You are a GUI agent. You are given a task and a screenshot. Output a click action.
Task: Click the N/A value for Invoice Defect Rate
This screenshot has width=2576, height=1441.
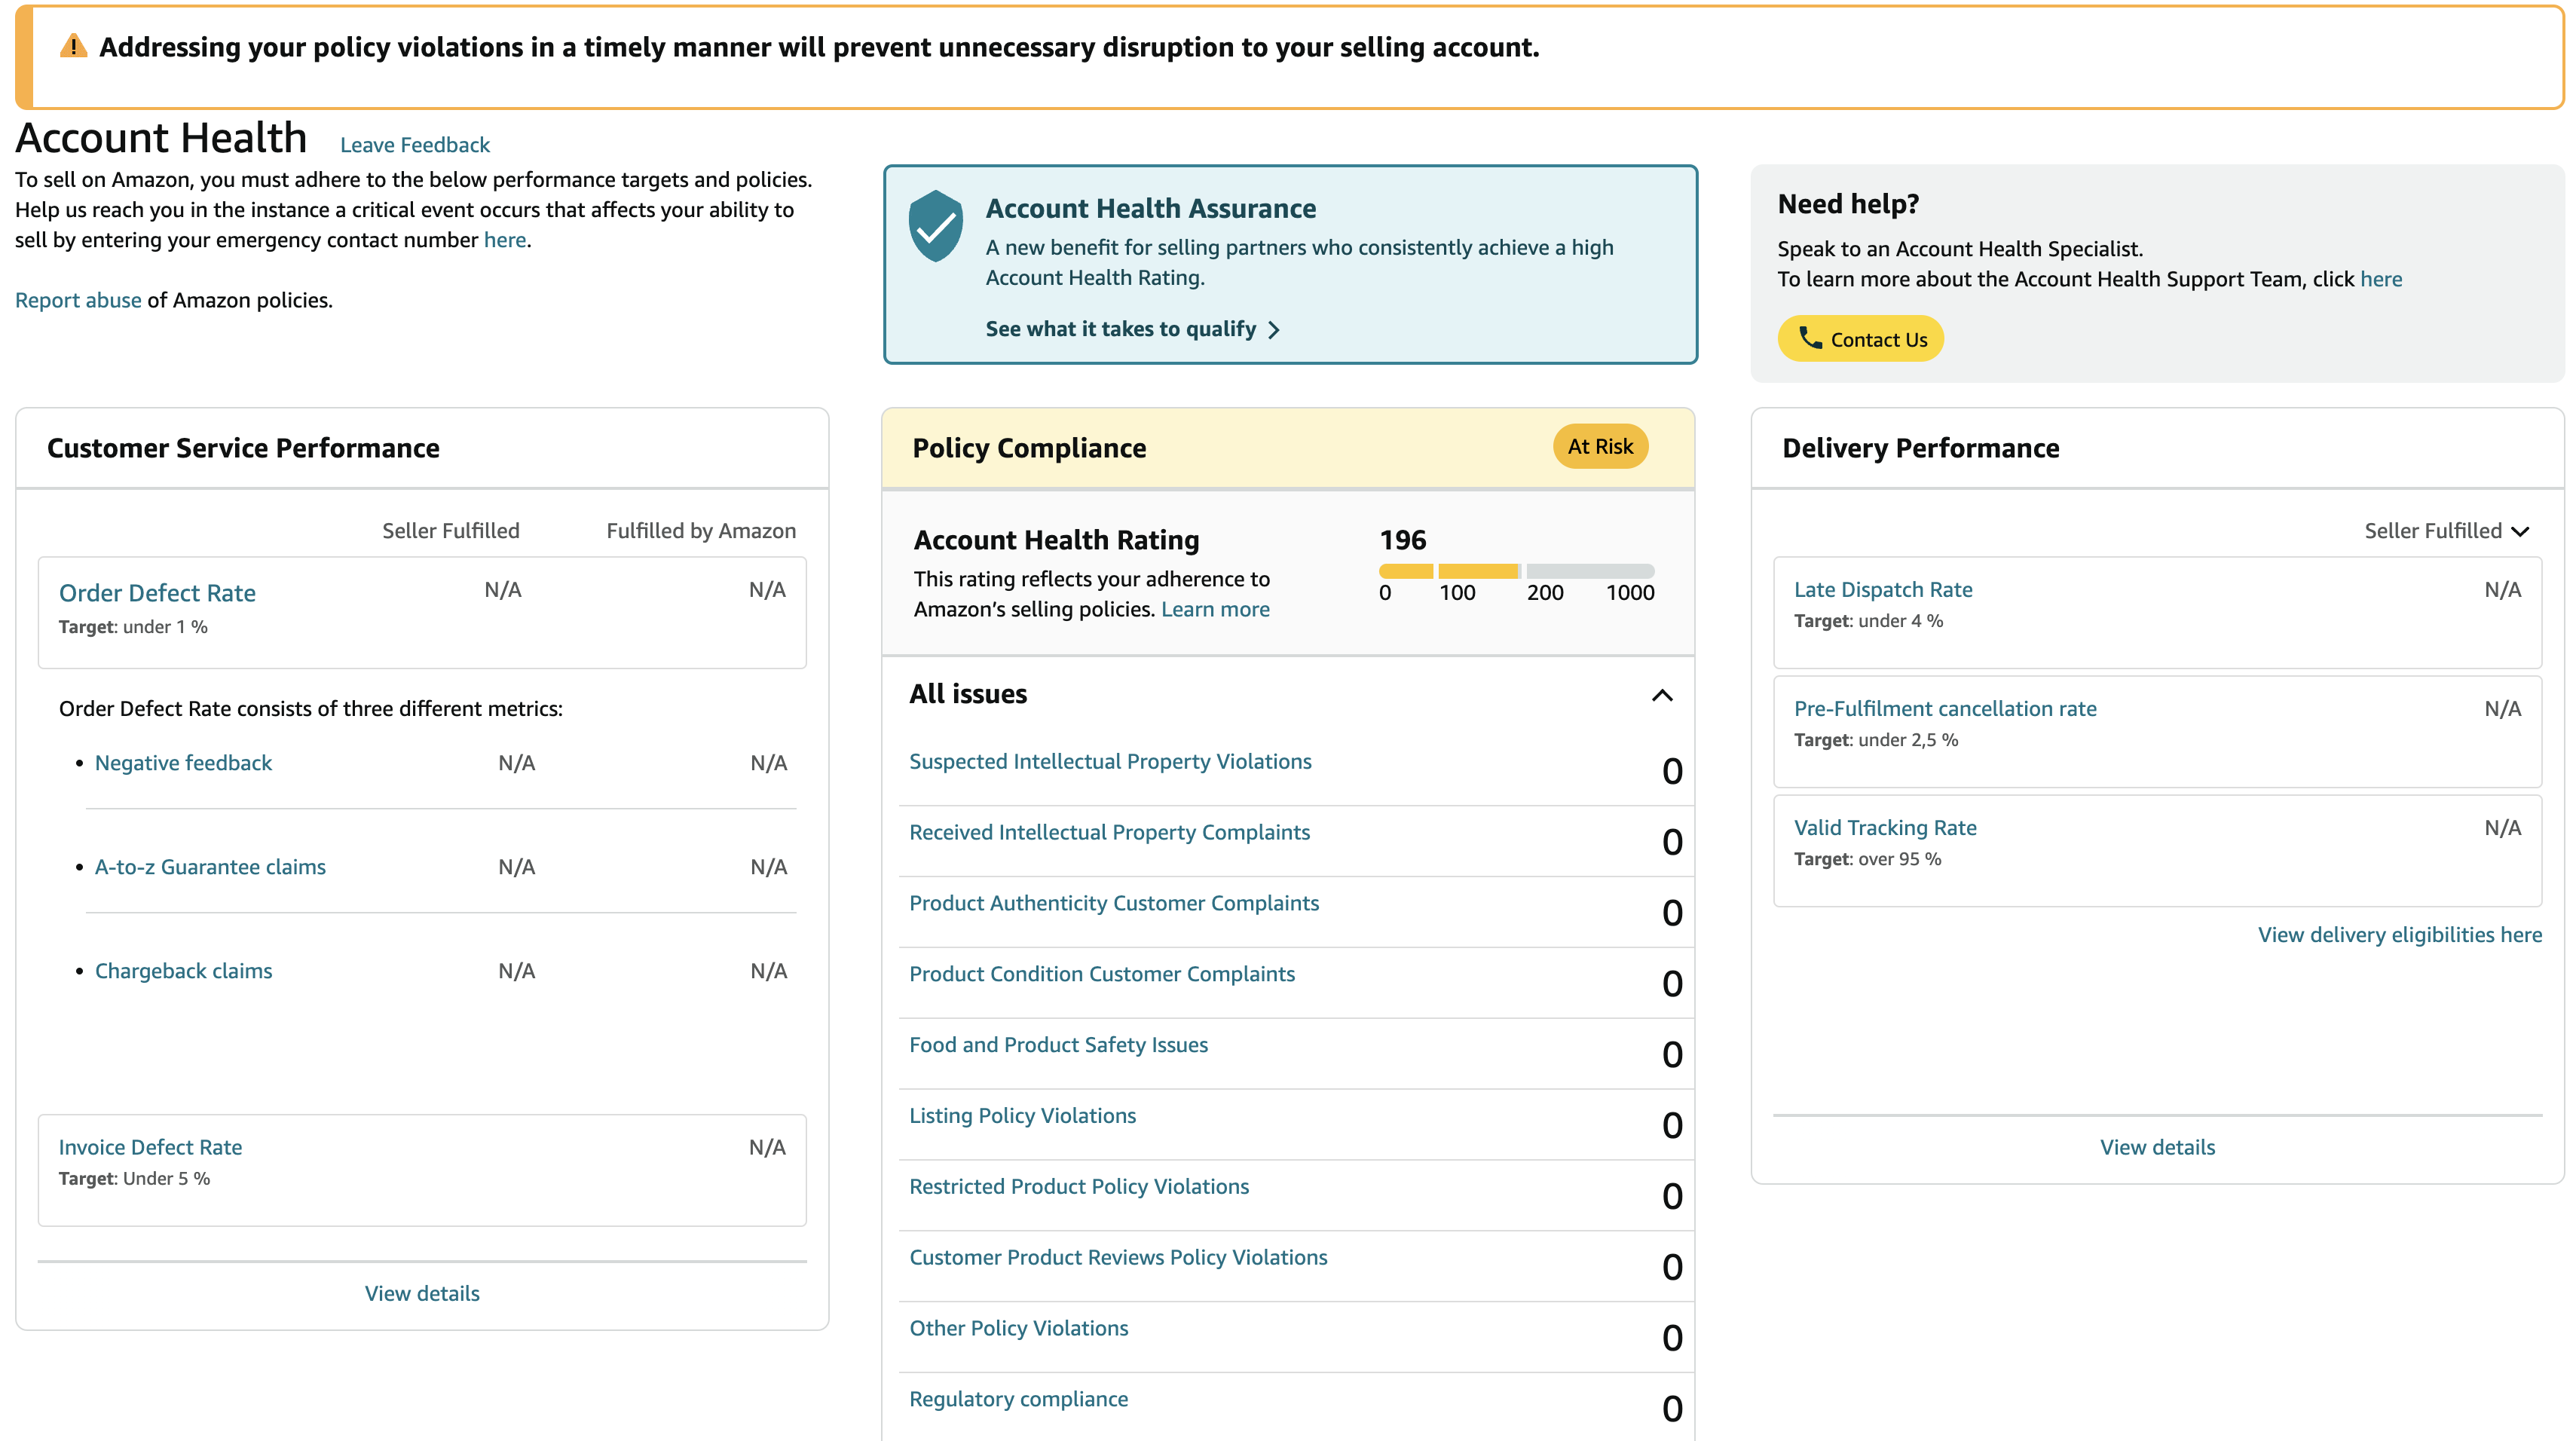click(x=767, y=1147)
